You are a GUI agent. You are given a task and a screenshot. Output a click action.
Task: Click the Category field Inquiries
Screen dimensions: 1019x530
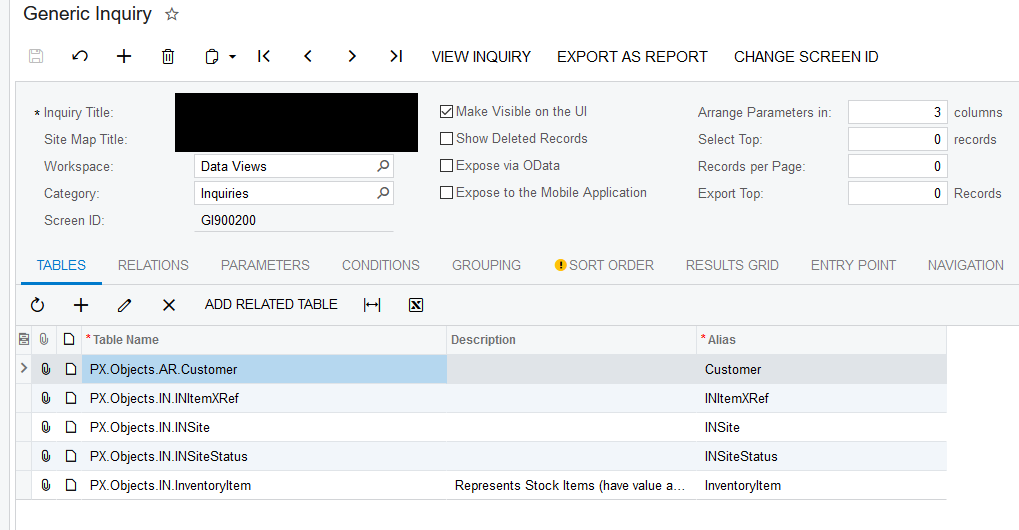[294, 193]
